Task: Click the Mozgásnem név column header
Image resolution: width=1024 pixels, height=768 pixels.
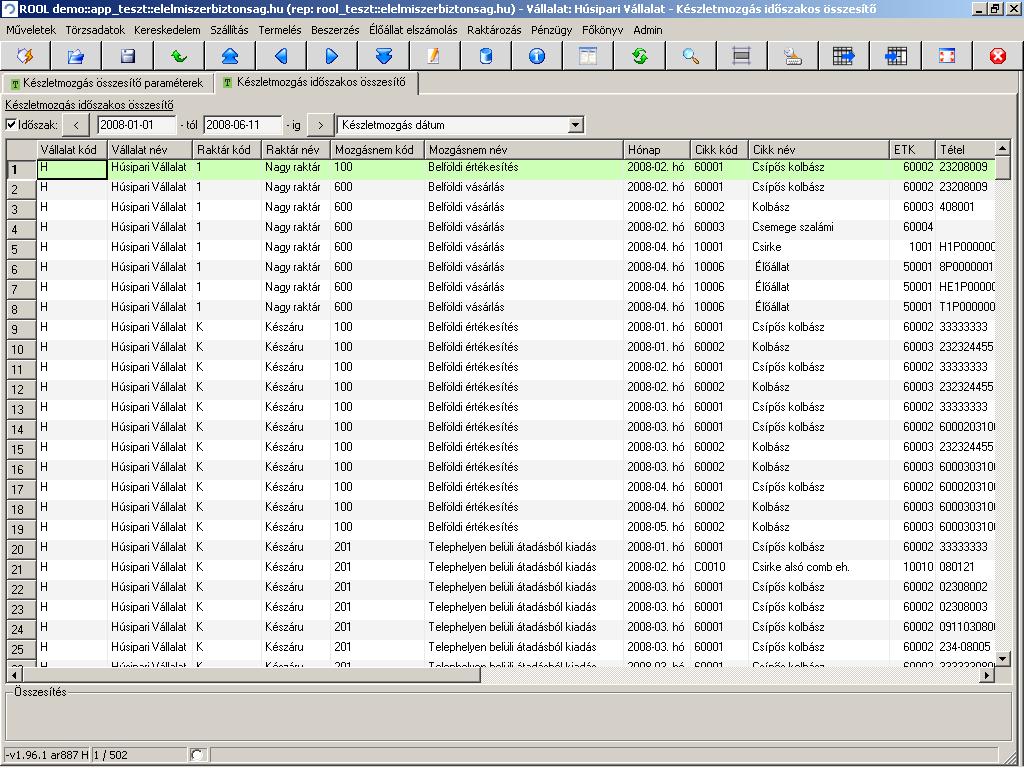Action: coord(523,149)
